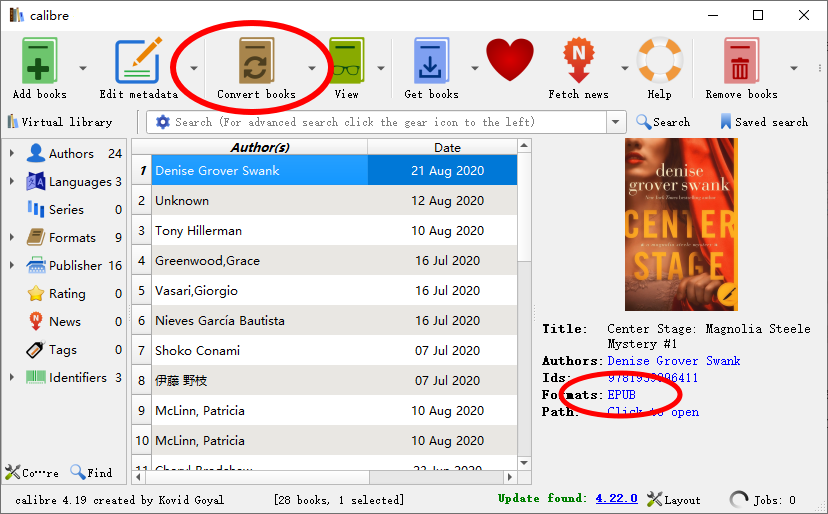Screen dimensions: 828x514
Task: Click the EPUB format link
Action: (x=622, y=395)
